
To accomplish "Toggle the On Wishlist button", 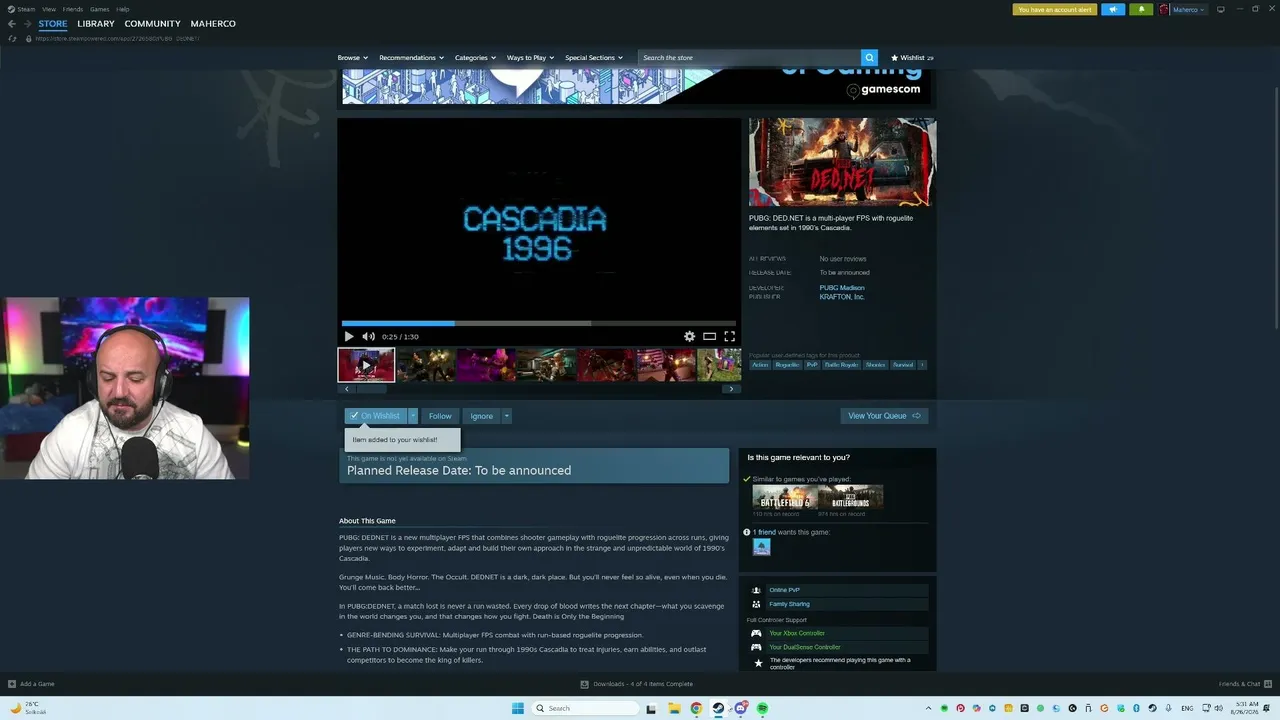I will point(375,416).
